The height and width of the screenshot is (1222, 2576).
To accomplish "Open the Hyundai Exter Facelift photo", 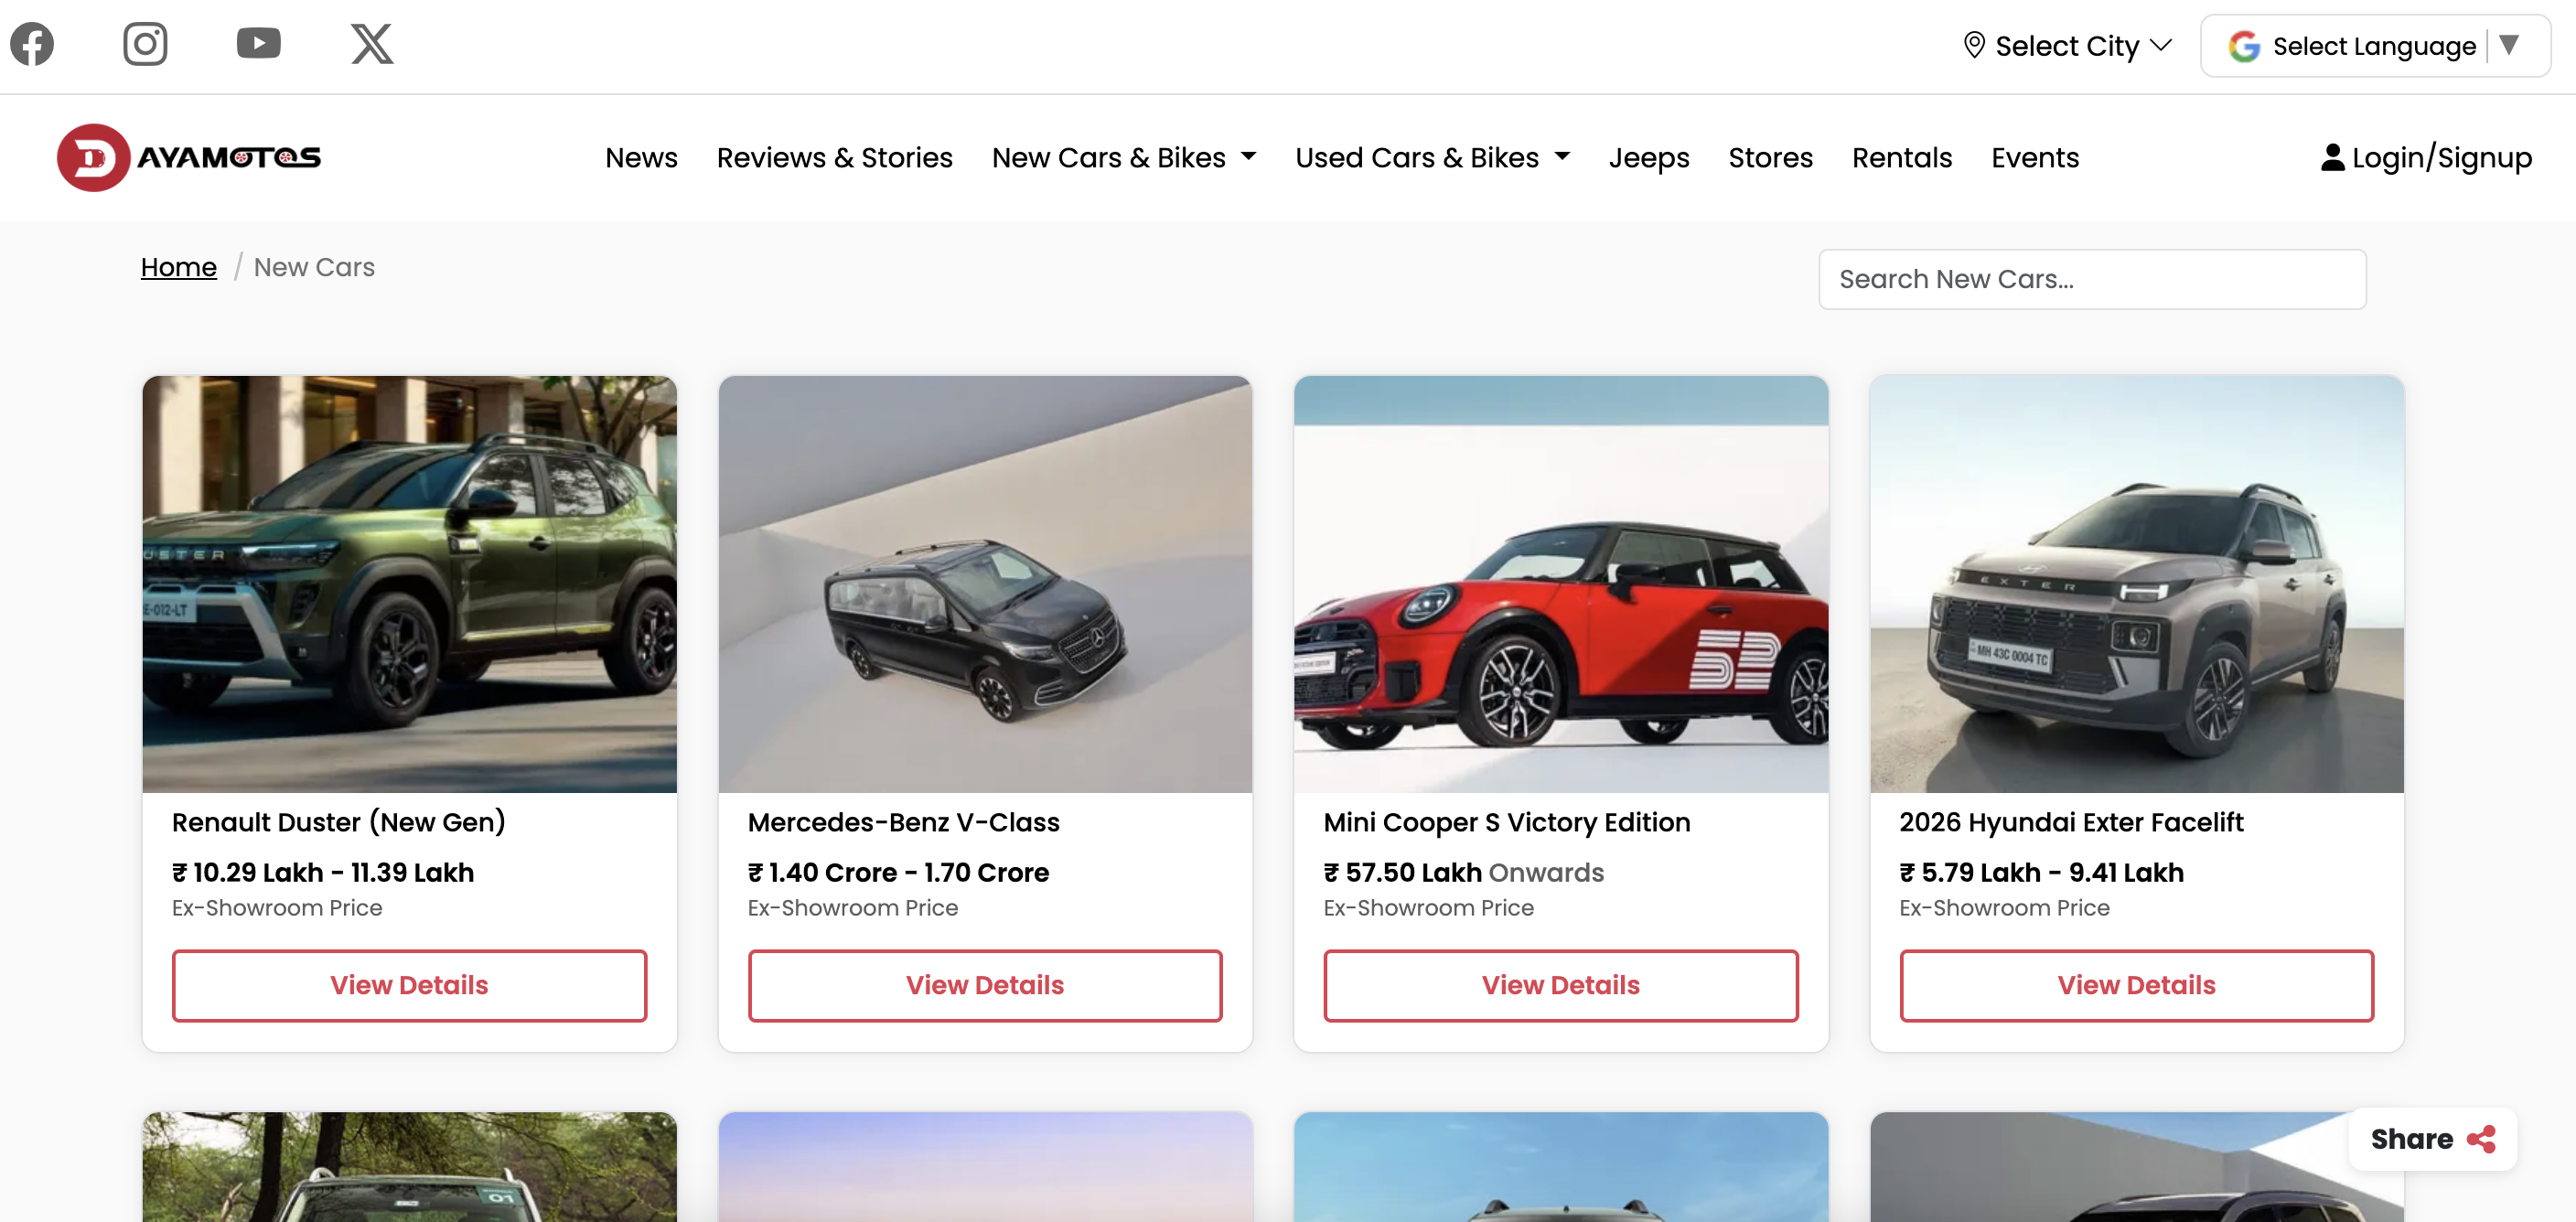I will coord(2136,584).
